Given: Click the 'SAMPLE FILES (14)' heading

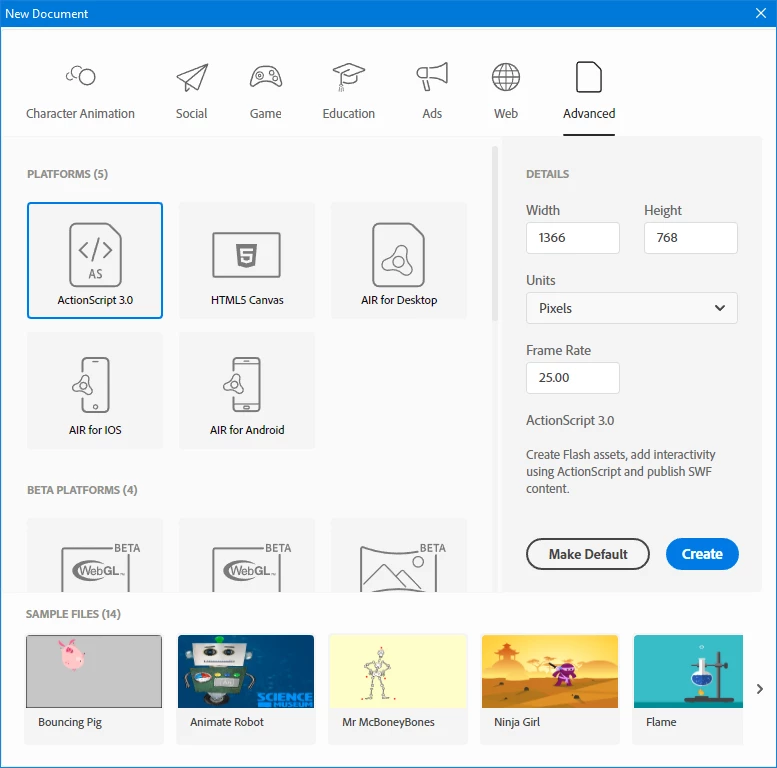Looking at the screenshot, I should tap(73, 614).
